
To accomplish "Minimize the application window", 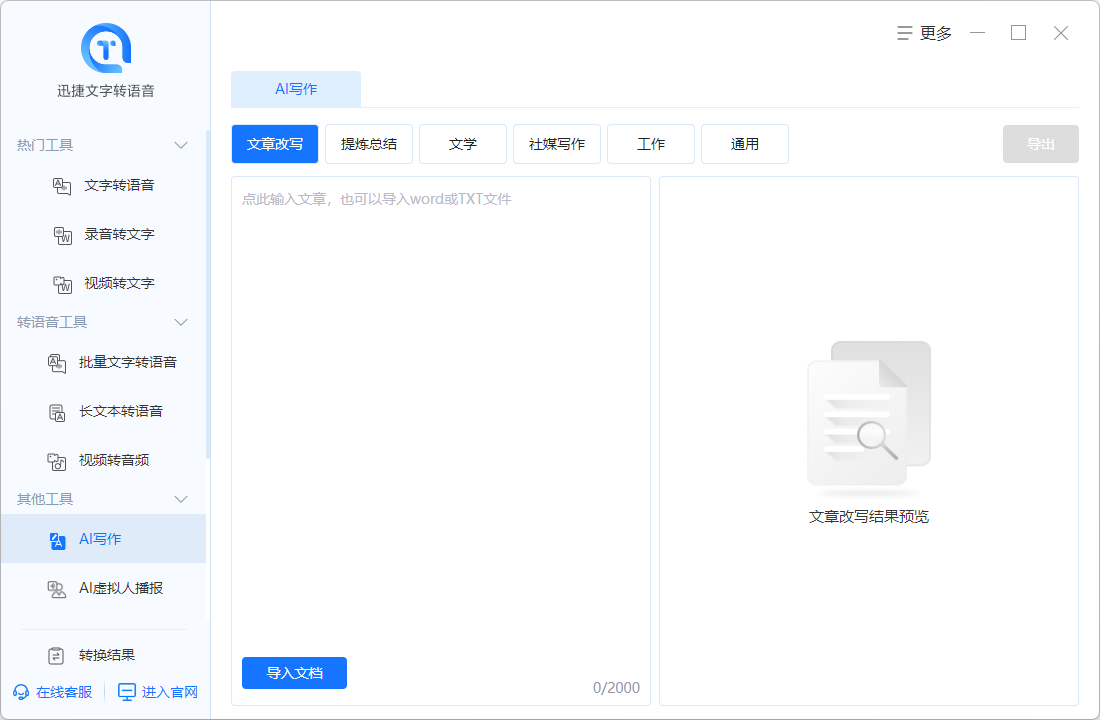I will [977, 33].
